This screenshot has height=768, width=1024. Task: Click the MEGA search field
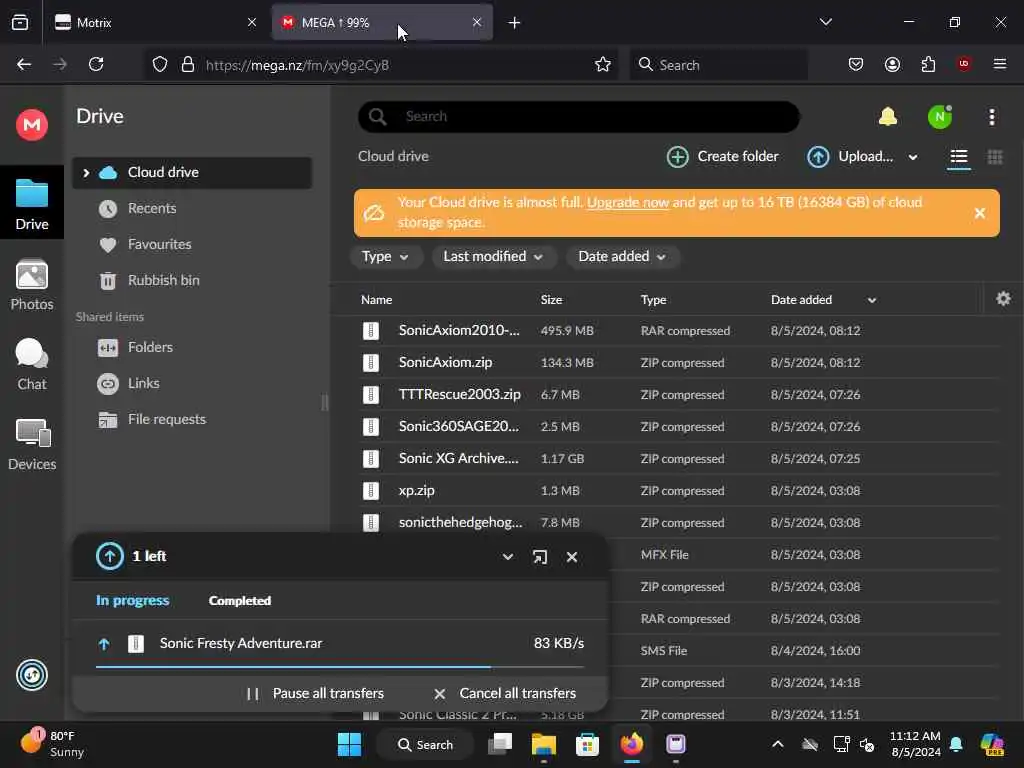pos(579,117)
